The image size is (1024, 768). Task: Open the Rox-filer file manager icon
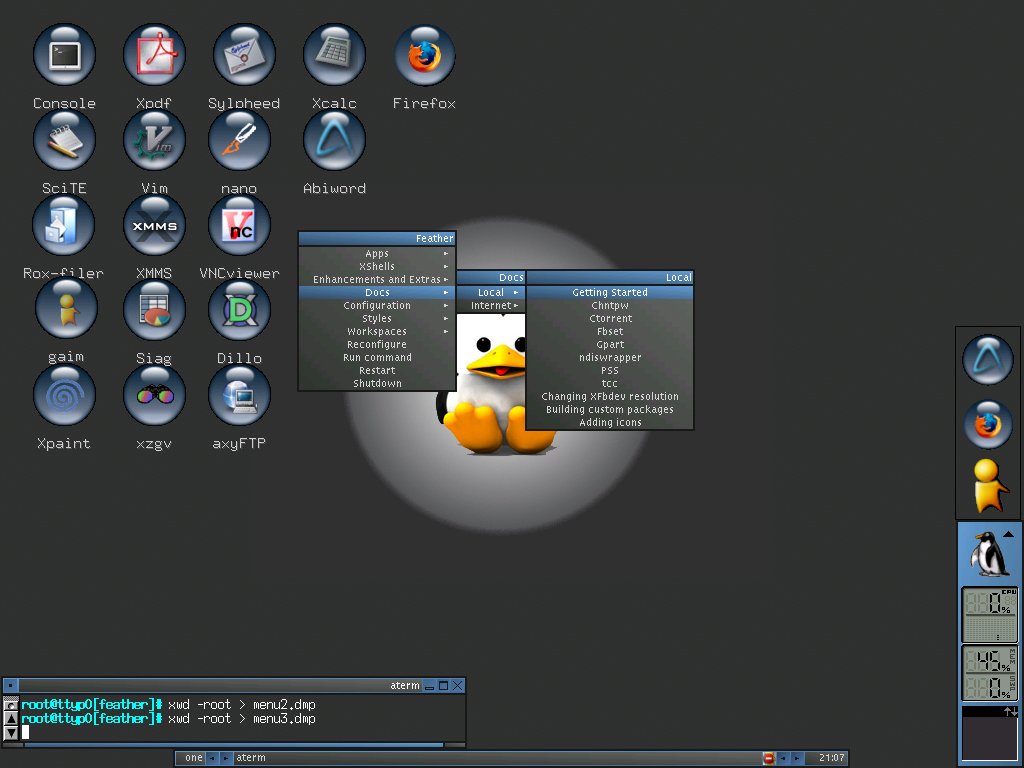[63, 225]
